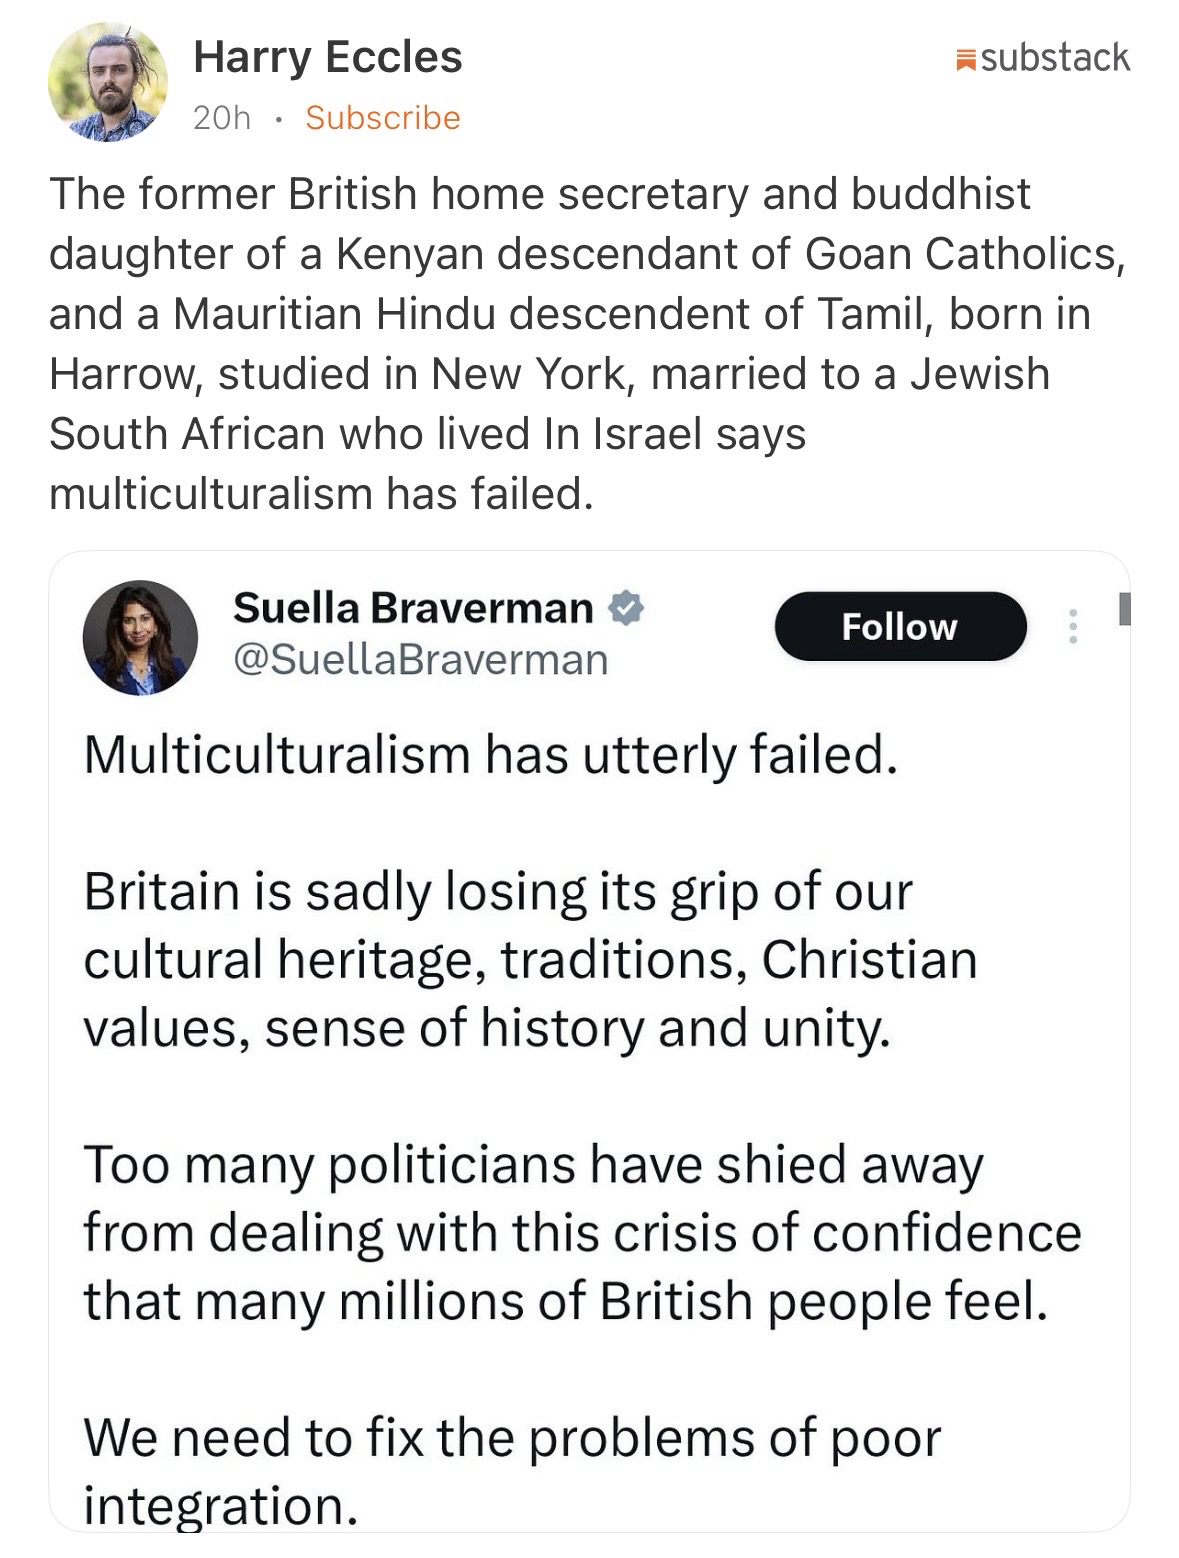Click the note's final line 'multiculturalism has failed.'
The width and height of the screenshot is (1179, 1558).
[x=321, y=494]
